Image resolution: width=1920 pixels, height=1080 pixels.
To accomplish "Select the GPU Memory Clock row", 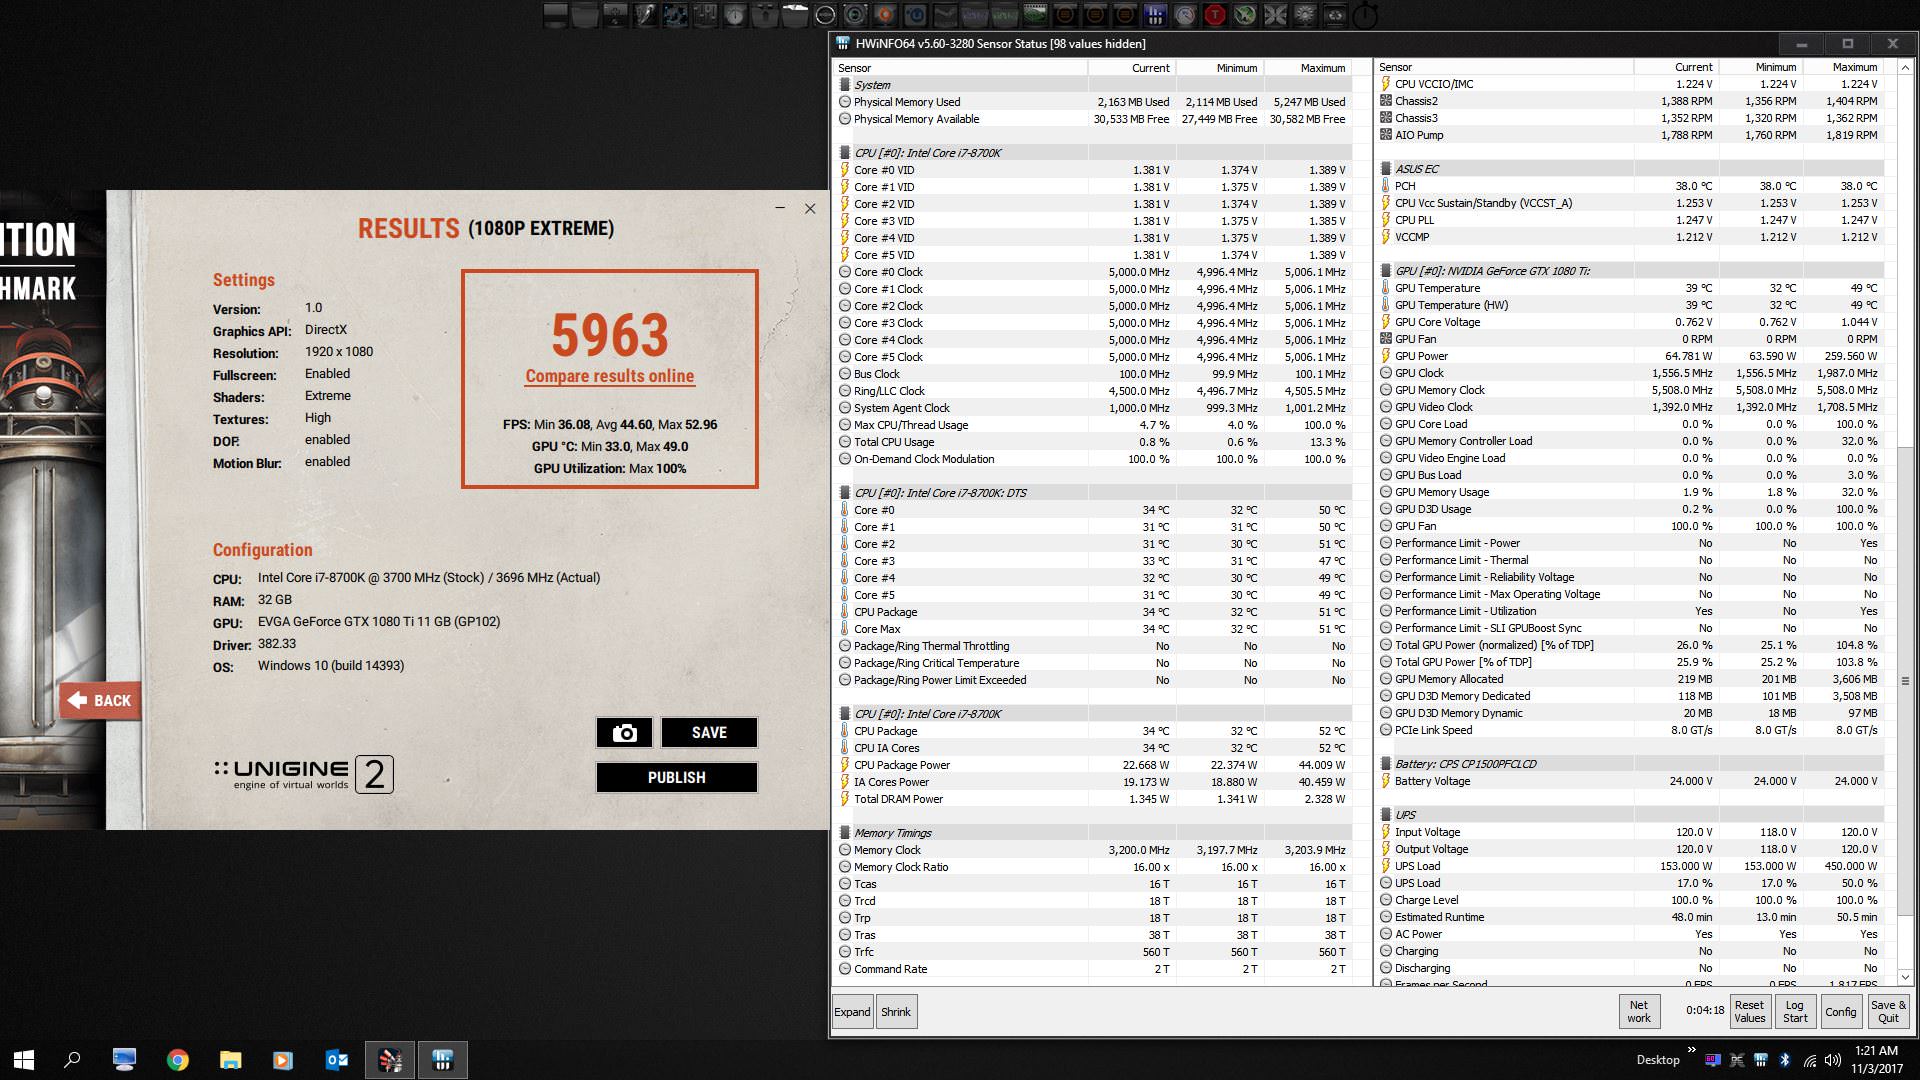I will point(1632,390).
